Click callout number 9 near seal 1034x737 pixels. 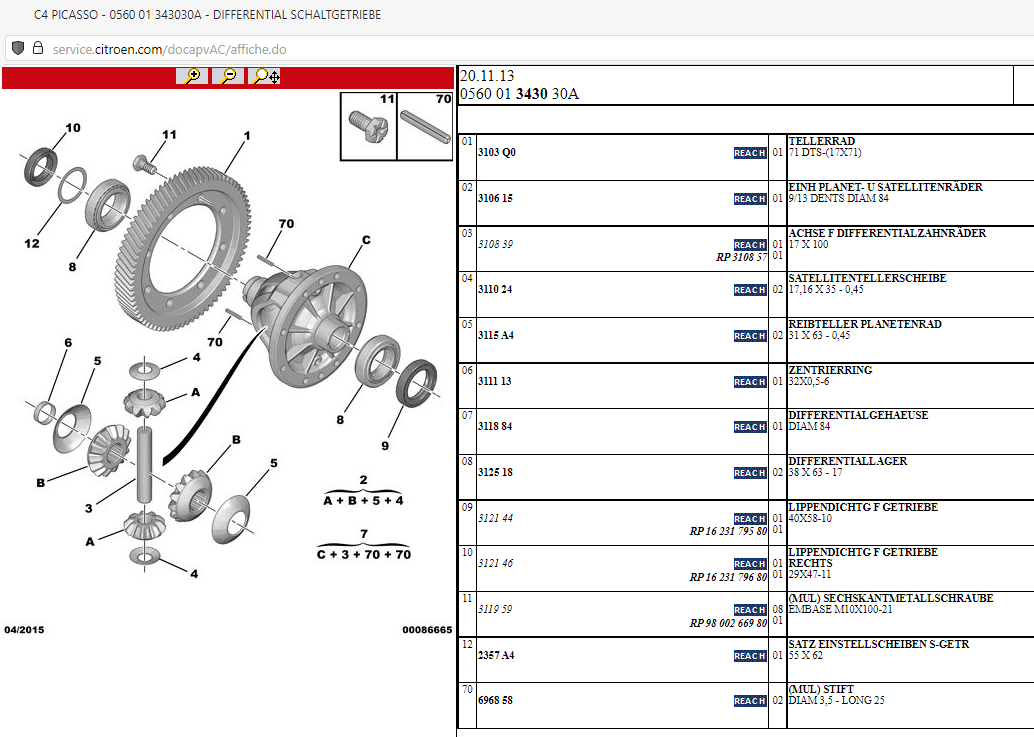[x=385, y=446]
